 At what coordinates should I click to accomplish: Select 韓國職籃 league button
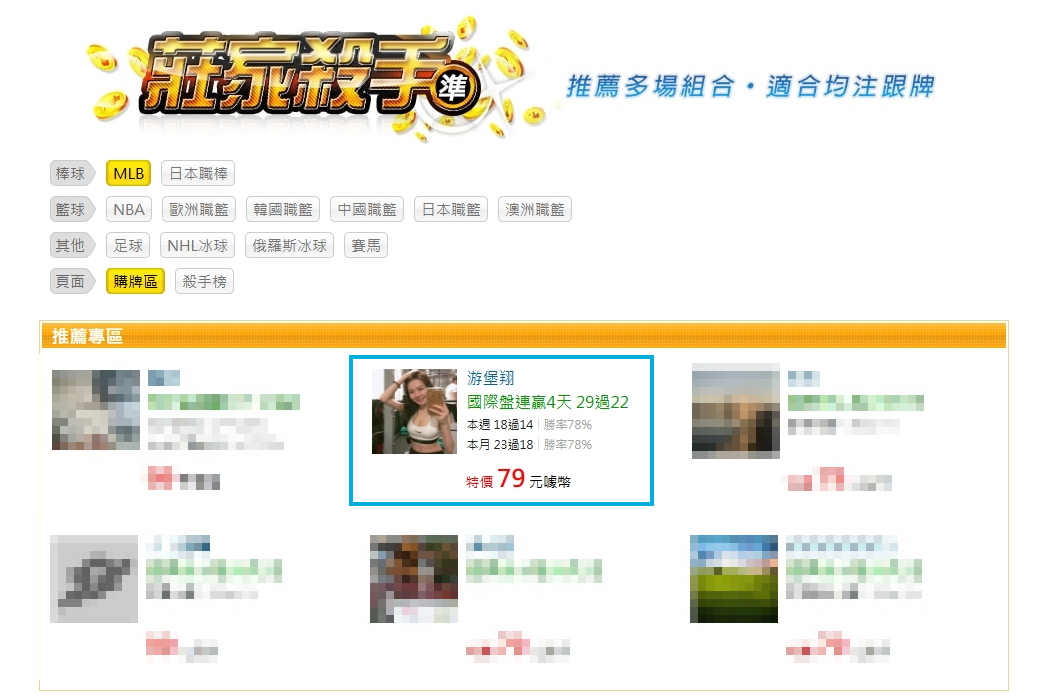coord(283,210)
